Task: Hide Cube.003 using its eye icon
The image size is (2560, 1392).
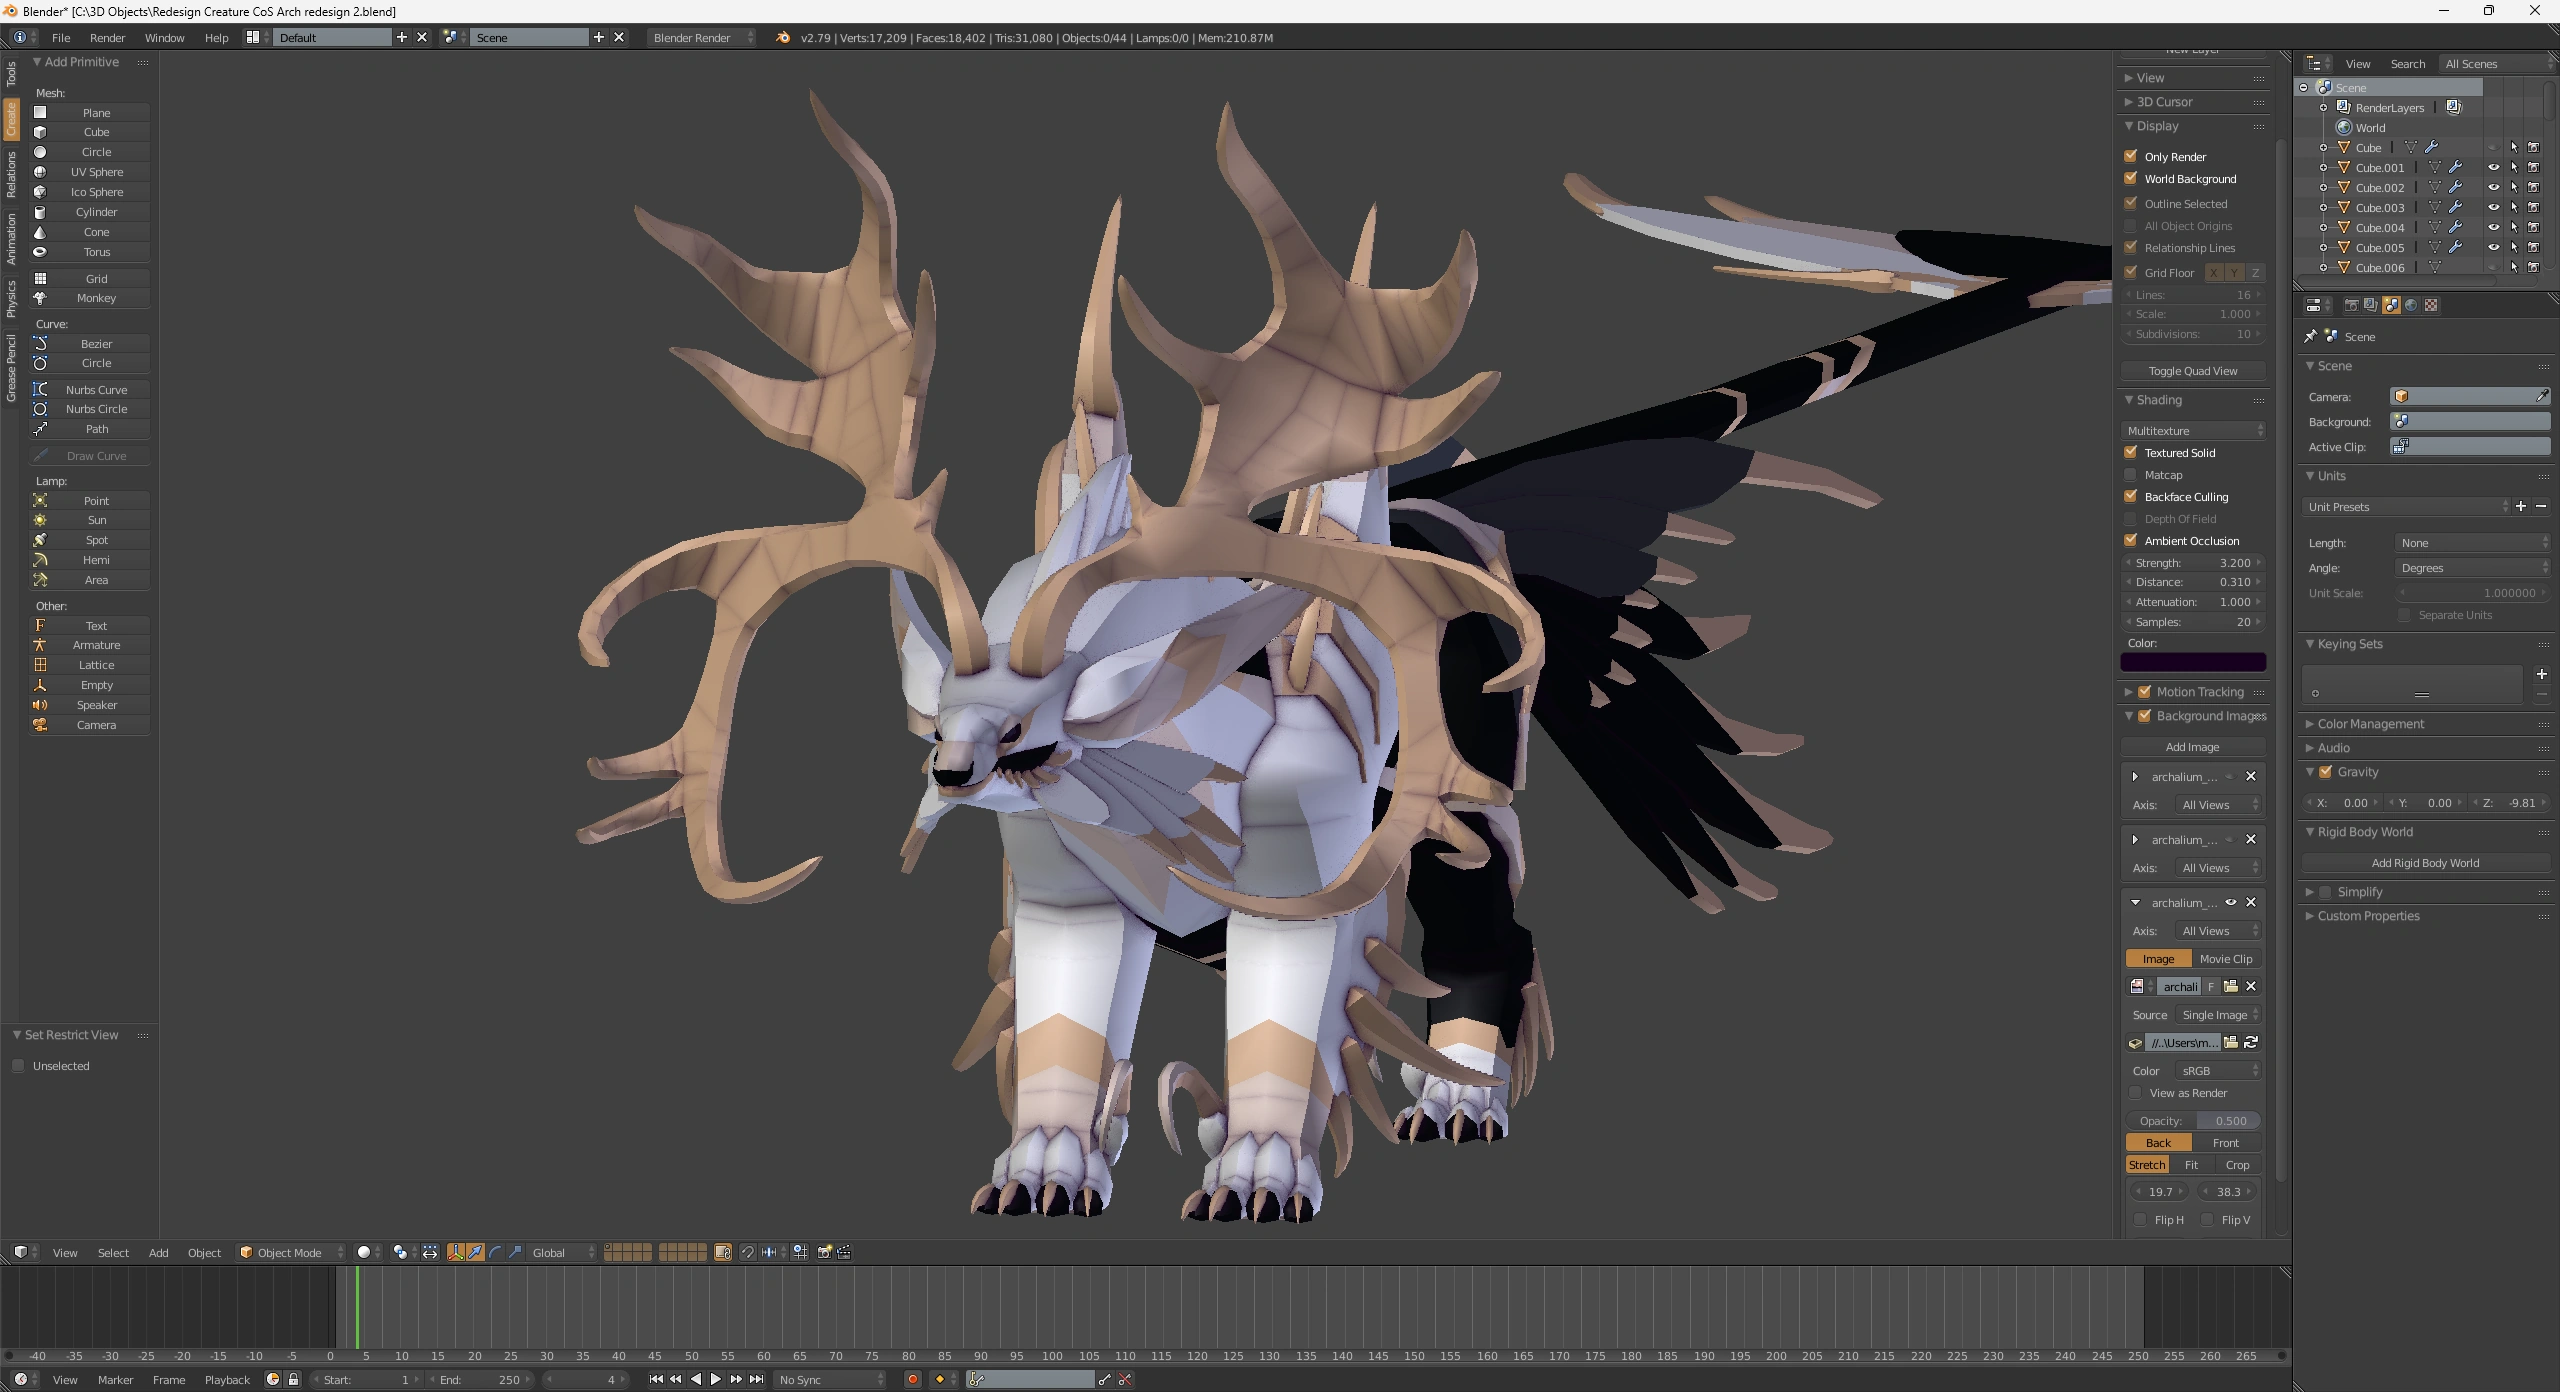Action: pyautogui.click(x=2493, y=208)
